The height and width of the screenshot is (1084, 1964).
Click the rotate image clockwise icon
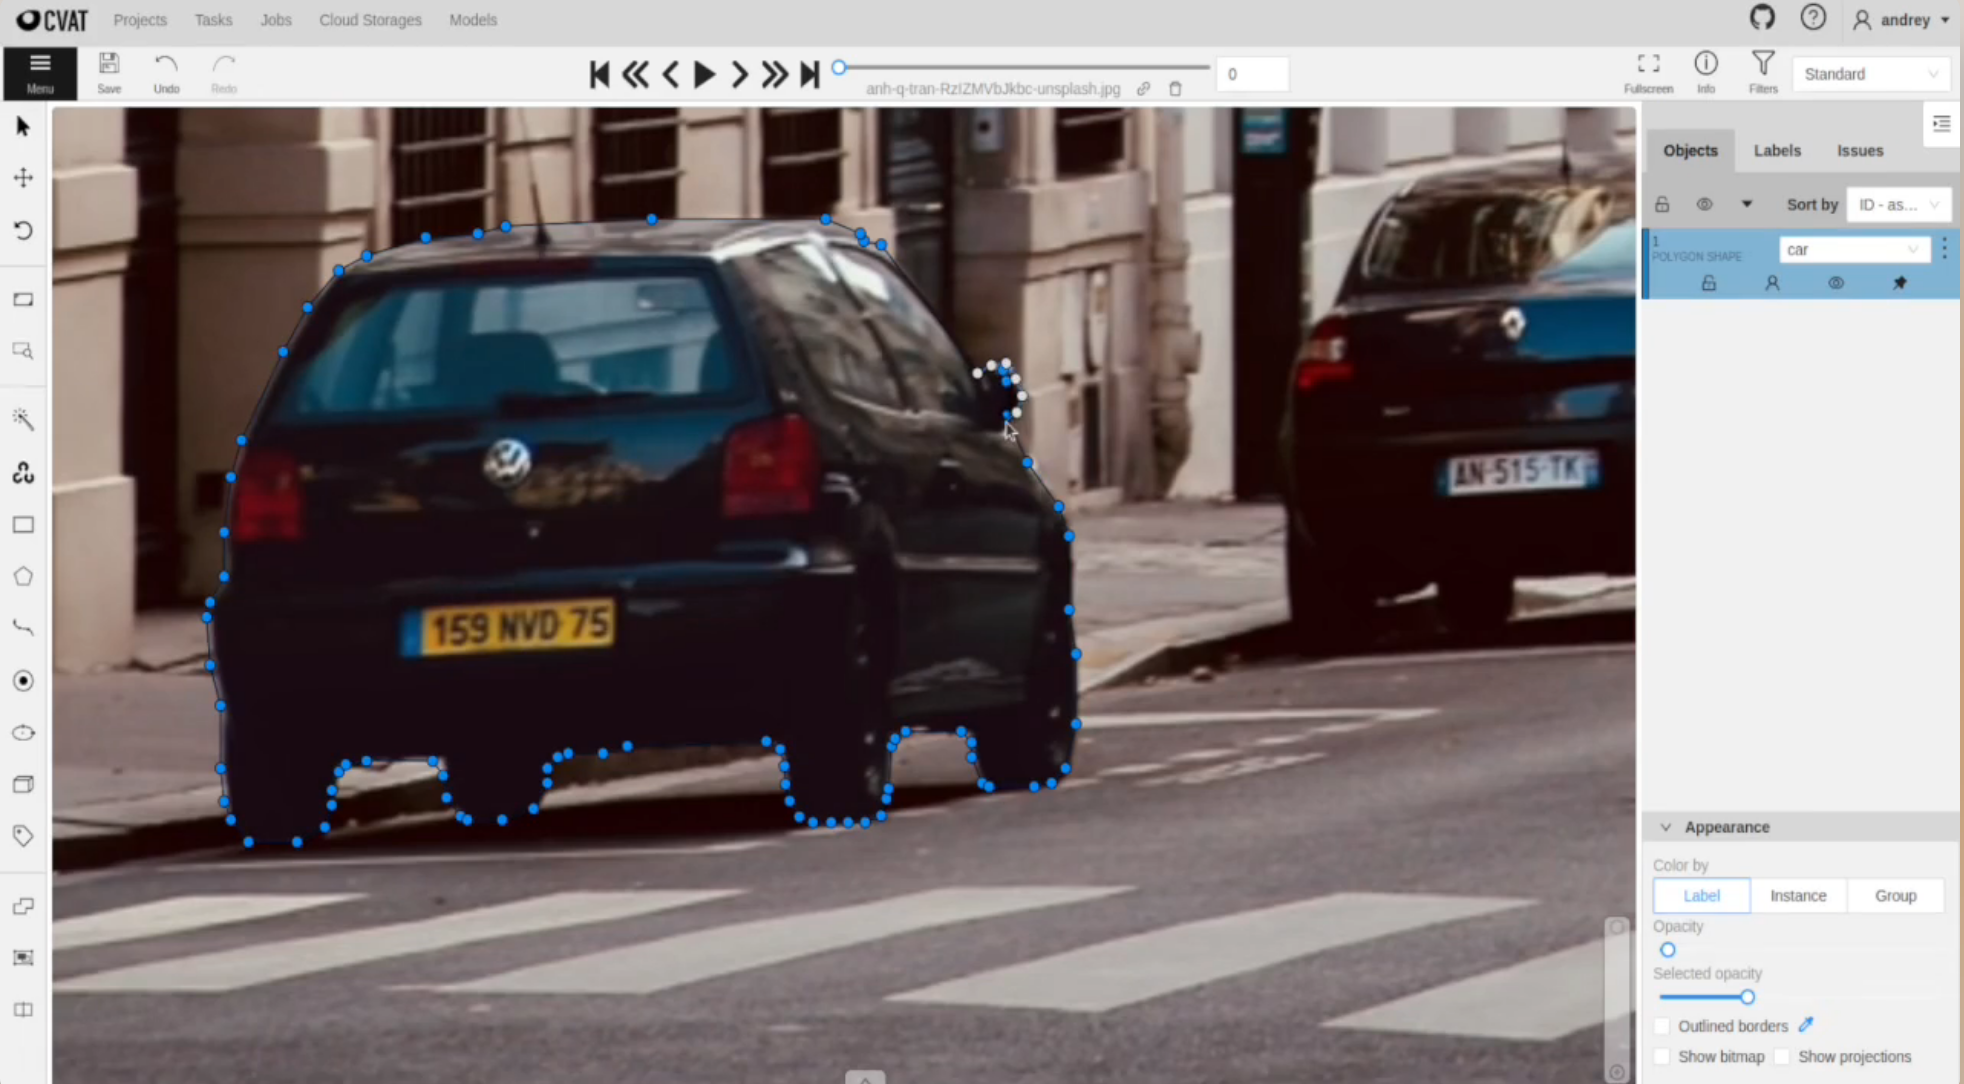tap(23, 230)
